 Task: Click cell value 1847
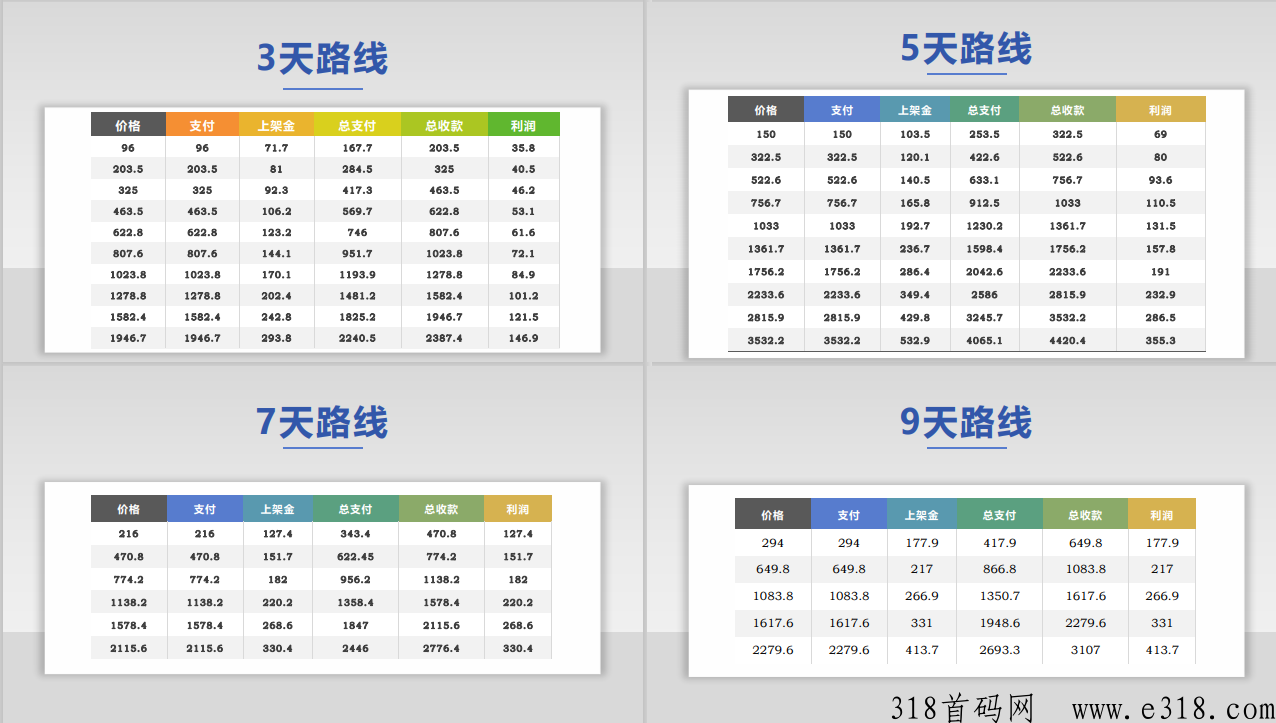(x=355, y=626)
